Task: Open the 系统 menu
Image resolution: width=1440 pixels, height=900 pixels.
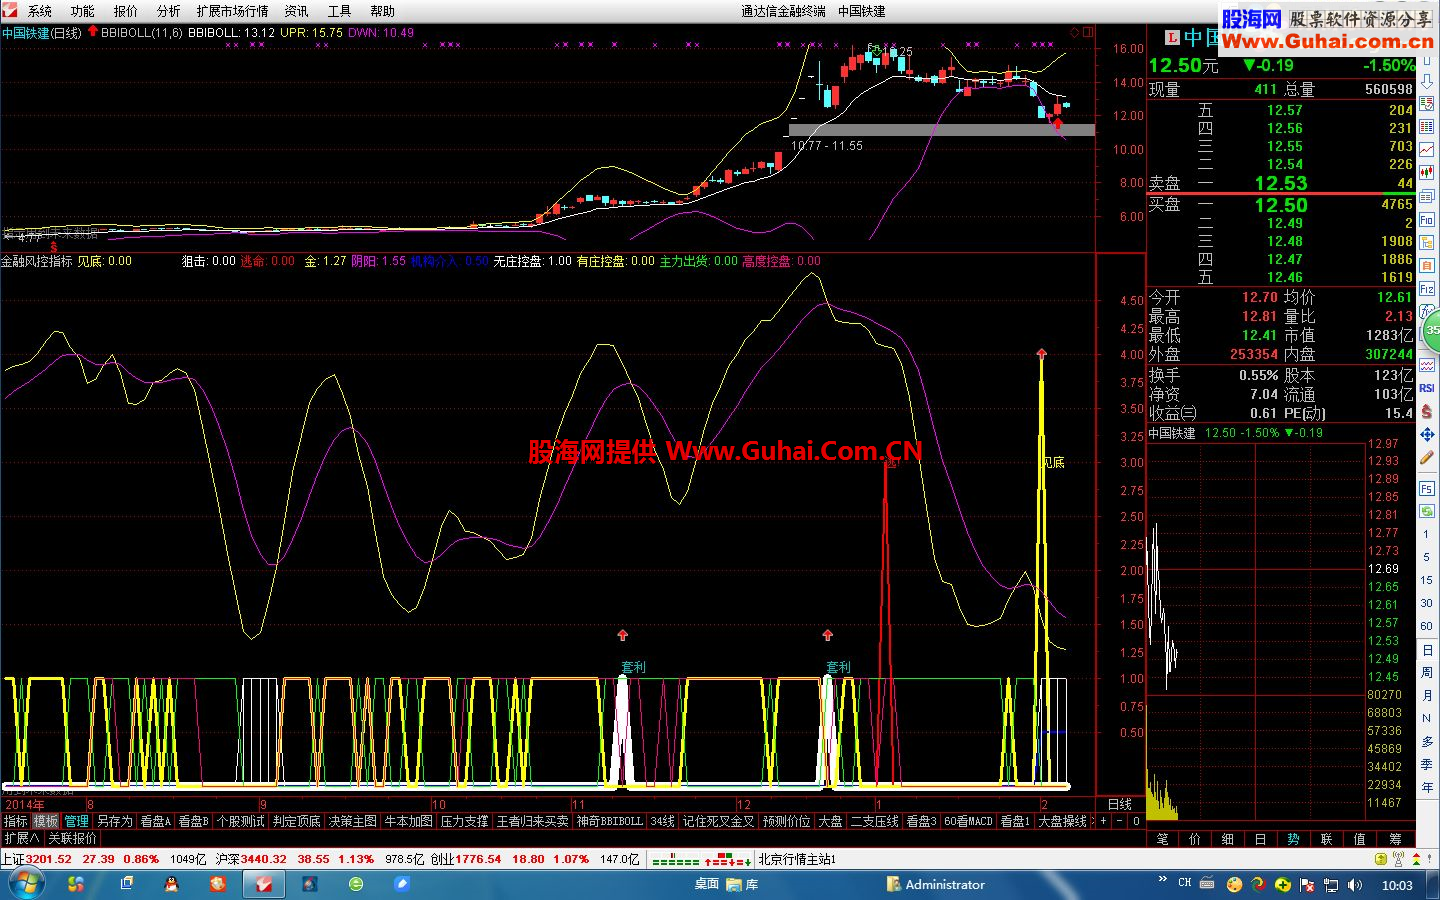Action: point(40,11)
